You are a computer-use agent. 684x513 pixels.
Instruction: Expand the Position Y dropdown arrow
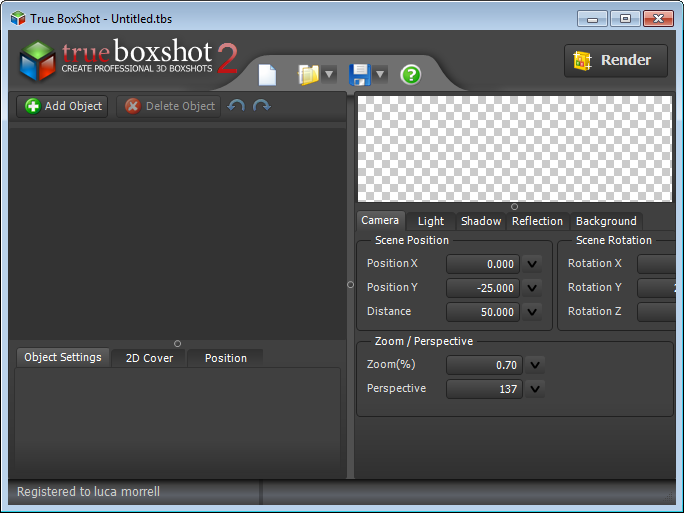coord(532,288)
